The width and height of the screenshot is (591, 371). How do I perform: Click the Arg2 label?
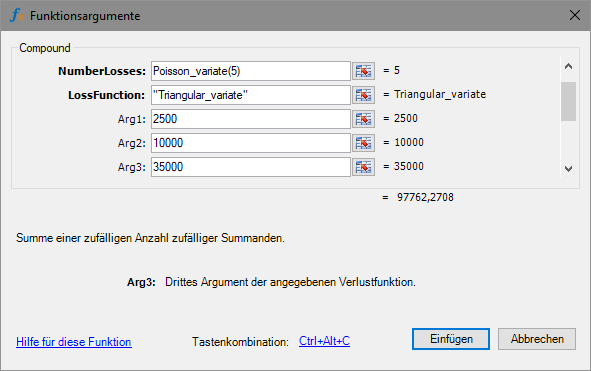pos(132,143)
